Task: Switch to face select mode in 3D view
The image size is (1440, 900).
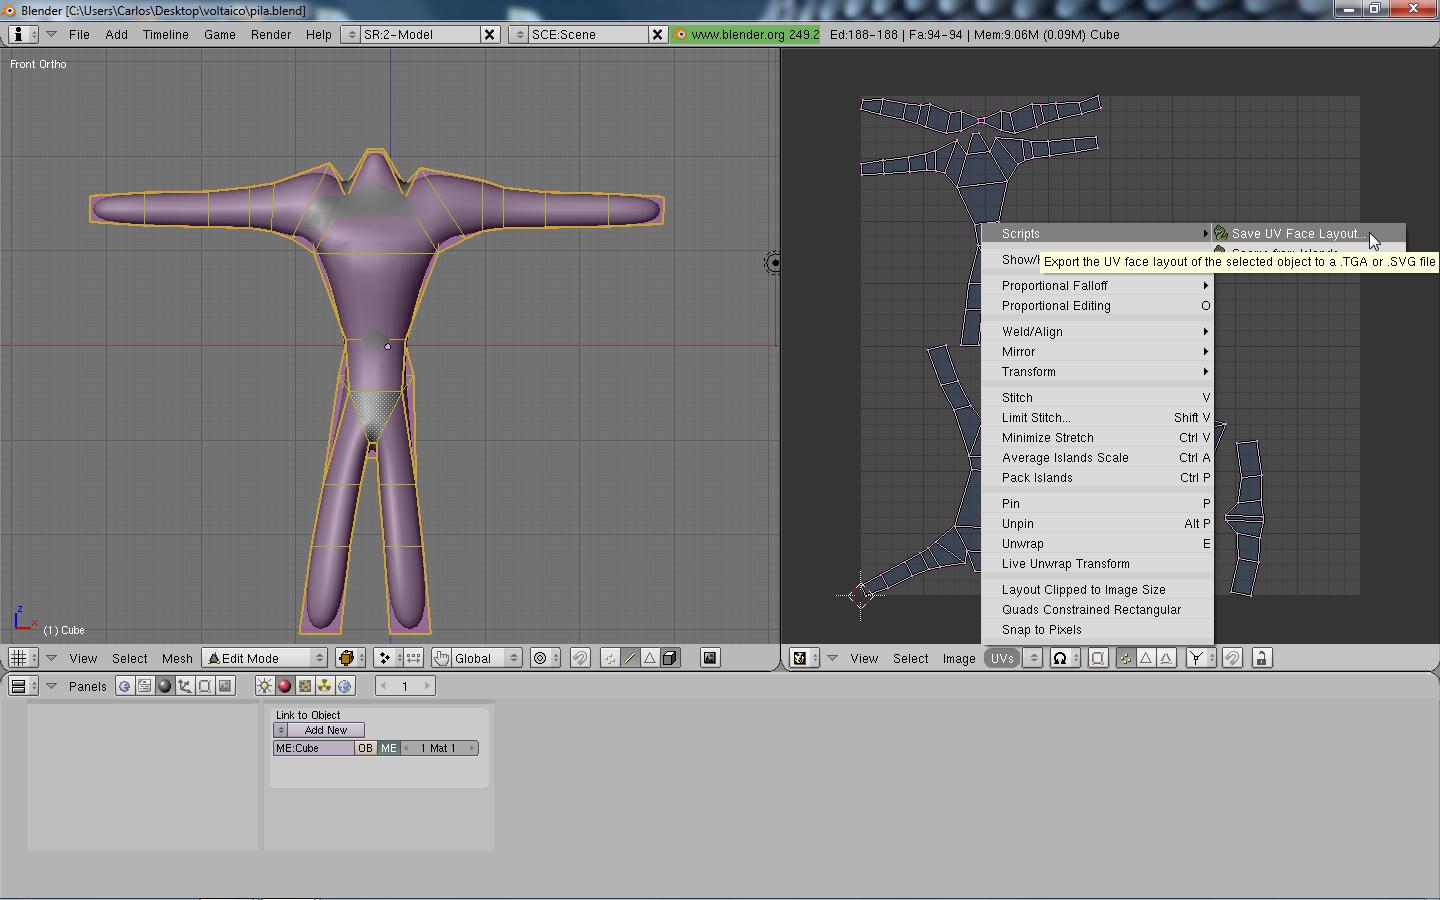Action: [650, 658]
